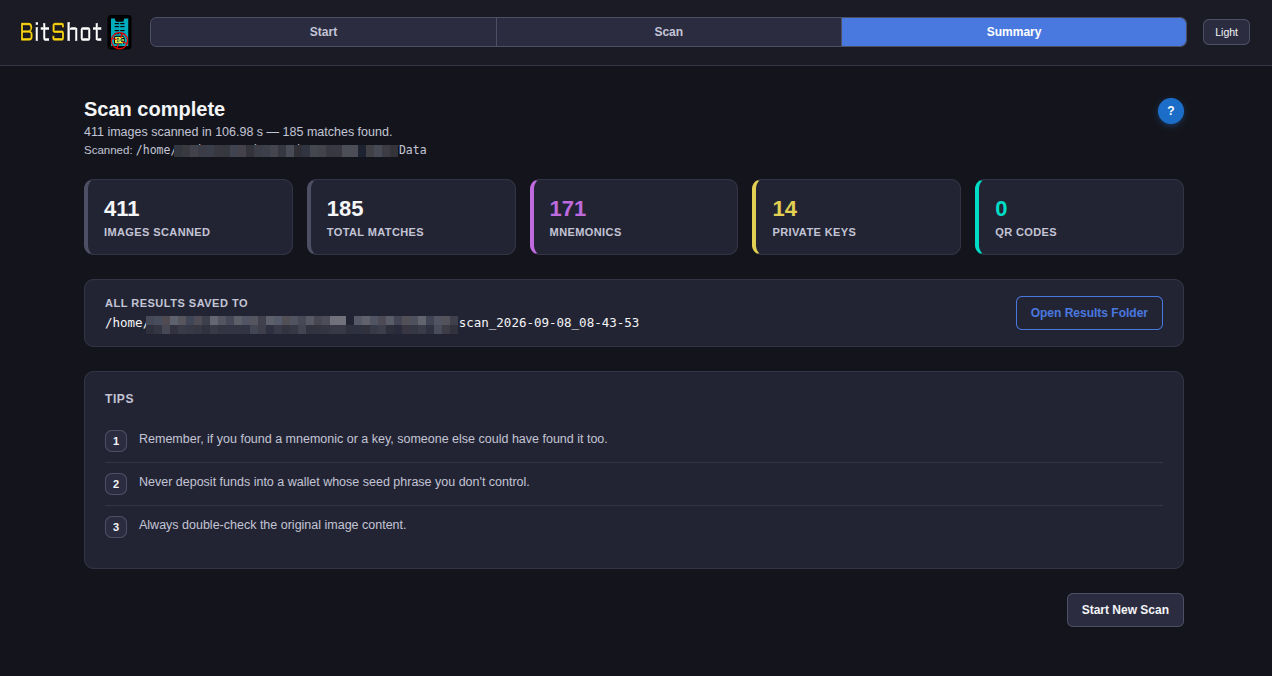Click the '411 images scanned in 106.98 s' line
The height and width of the screenshot is (676, 1272).
pos(238,131)
